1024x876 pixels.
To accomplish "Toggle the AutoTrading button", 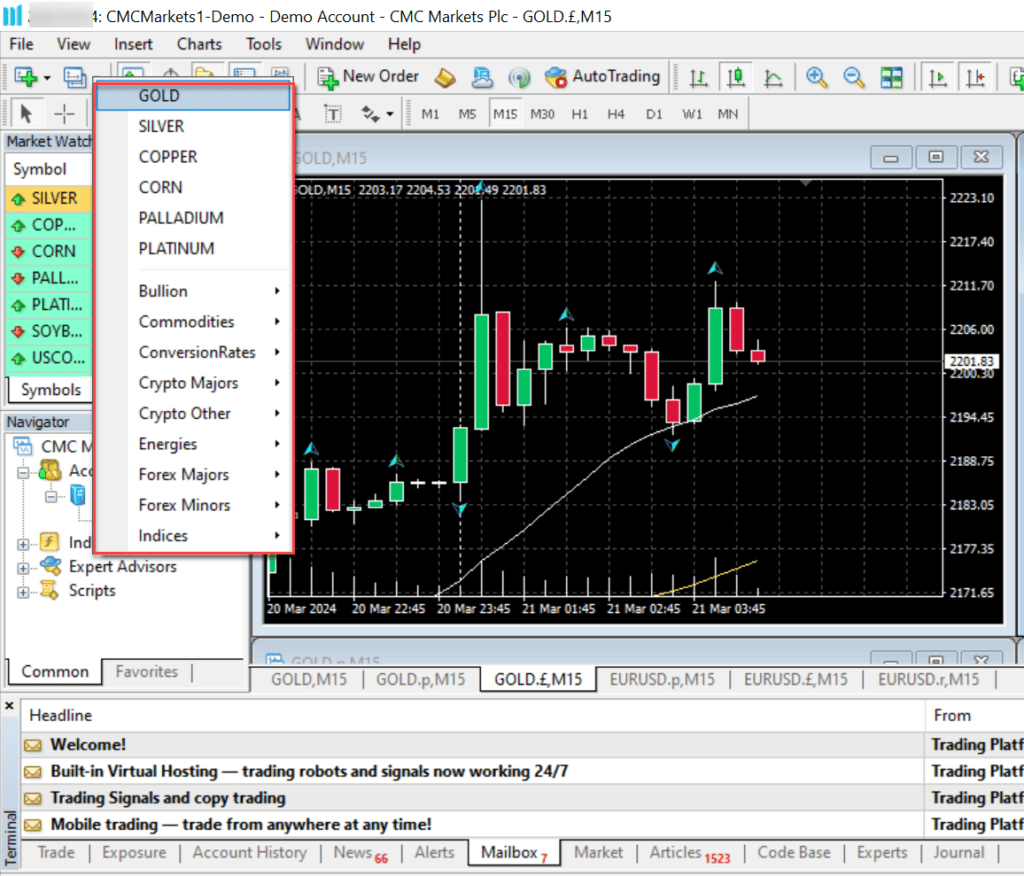I will (x=603, y=77).
